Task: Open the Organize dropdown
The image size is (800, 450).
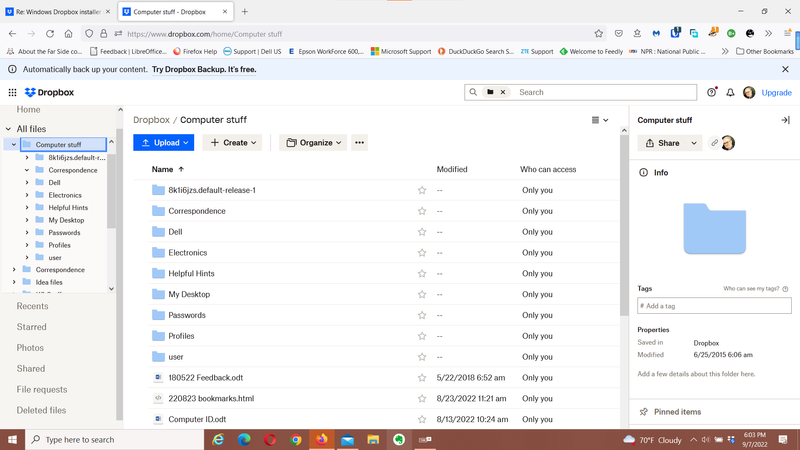Action: coord(313,143)
